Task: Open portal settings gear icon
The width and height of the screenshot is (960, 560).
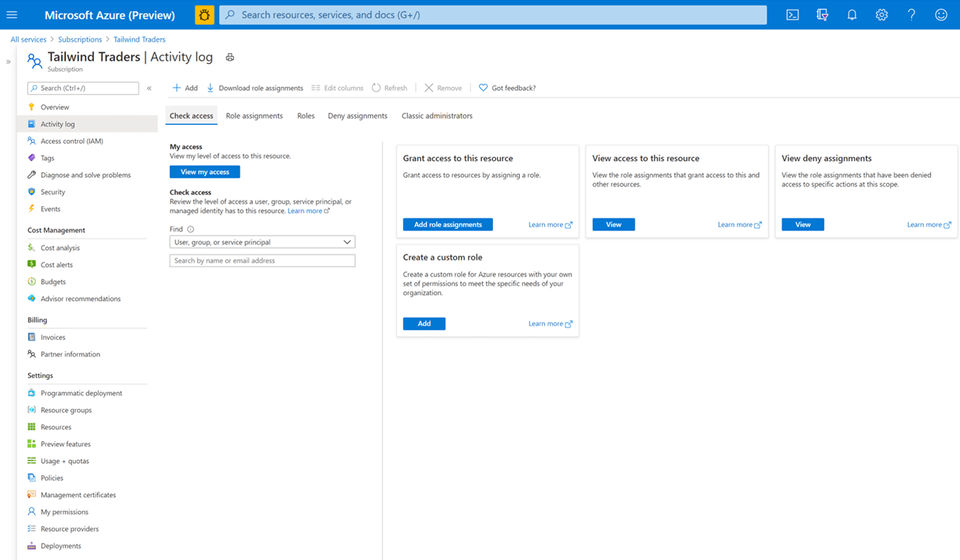Action: [881, 15]
